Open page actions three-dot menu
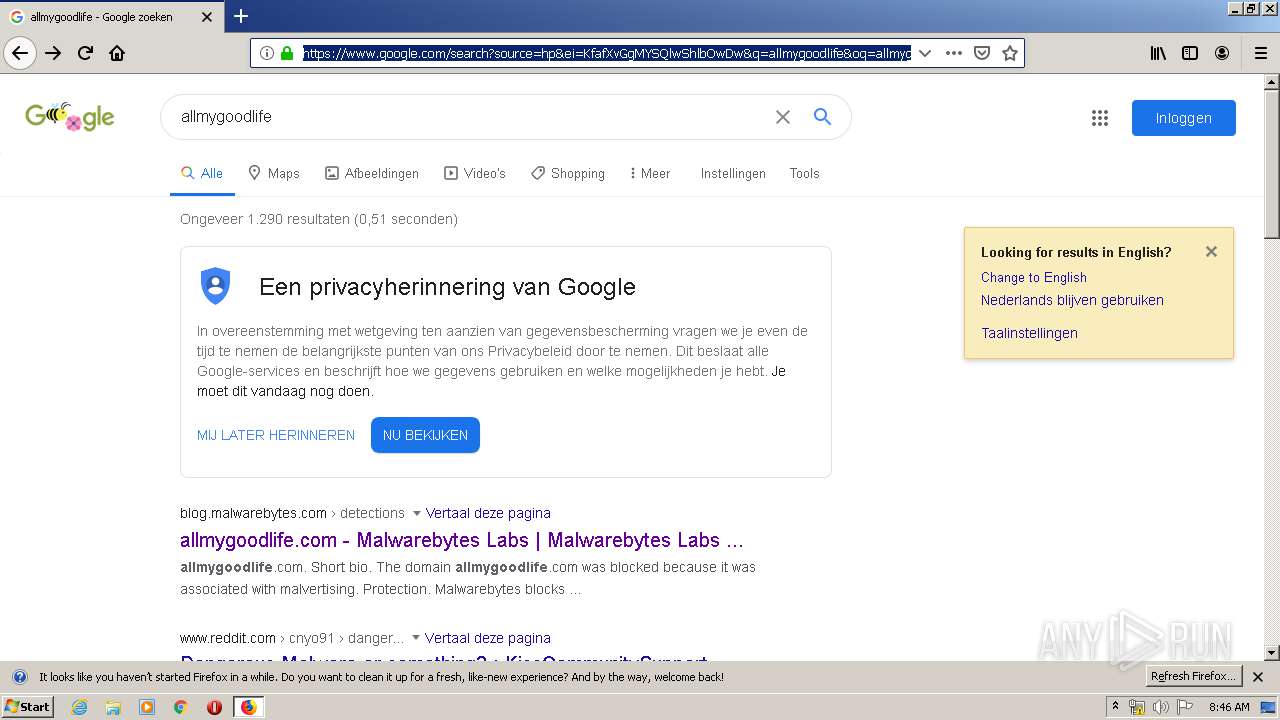 [x=954, y=53]
